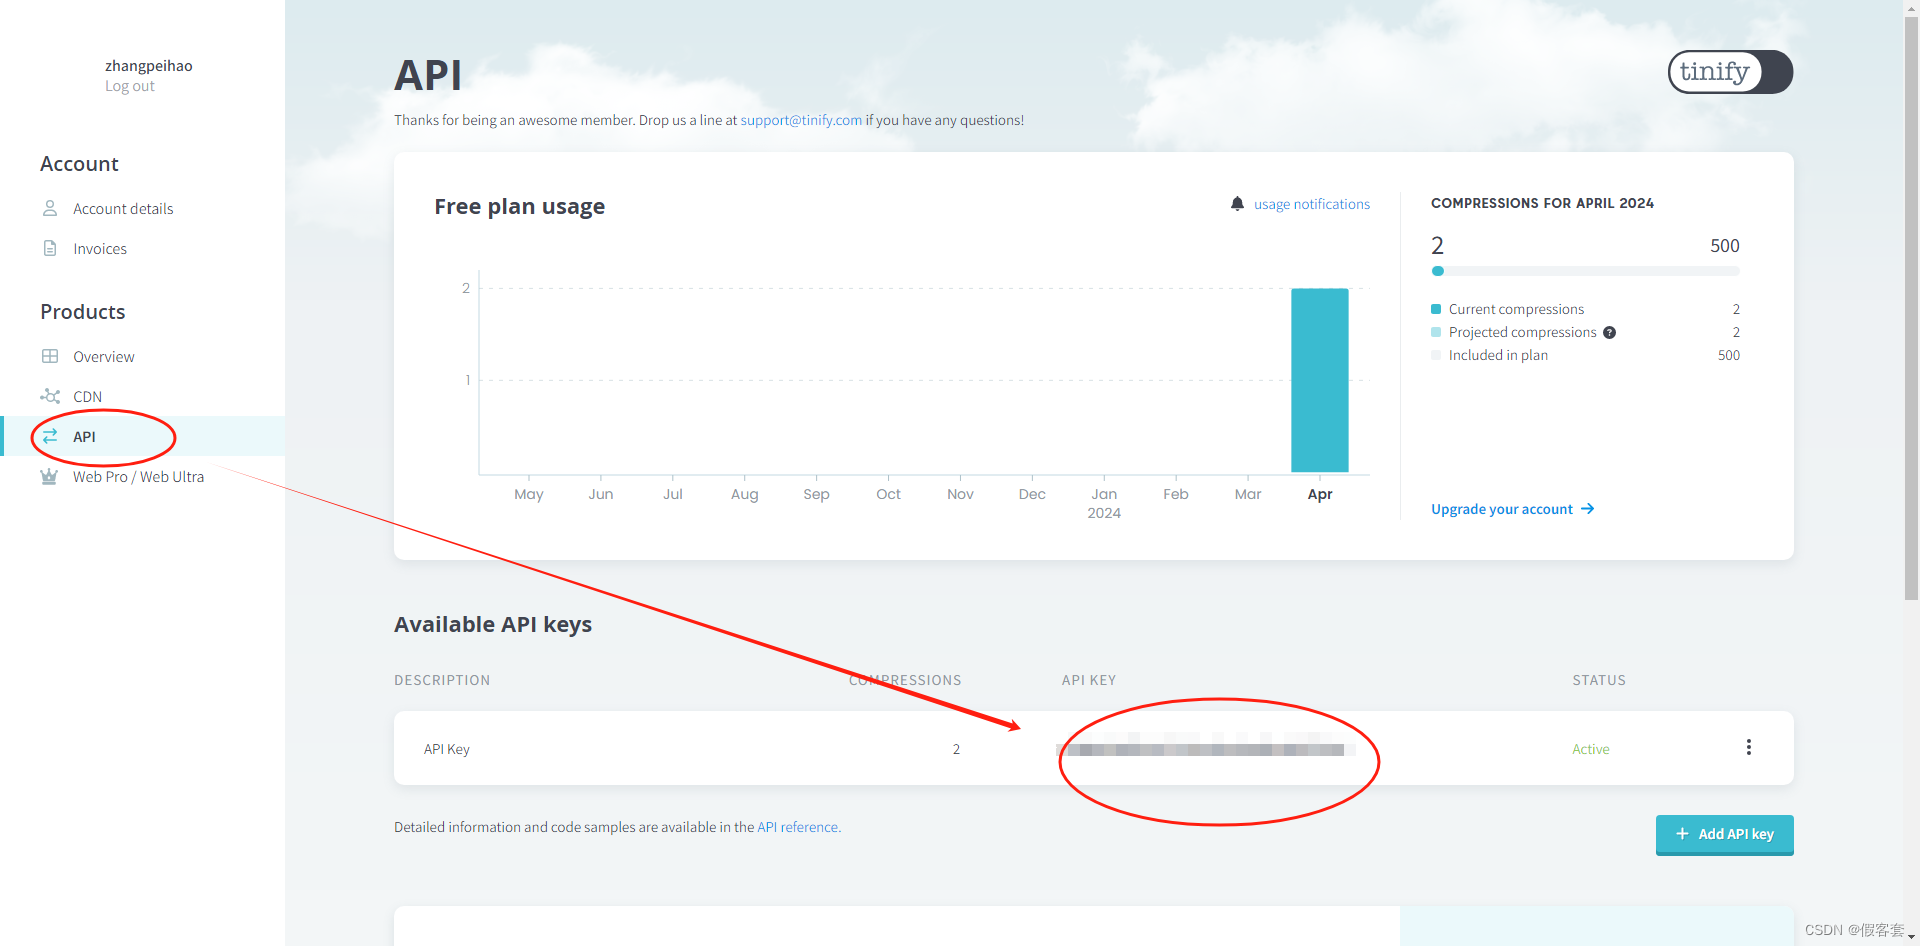Click the STATUS column header
Screen dimensions: 1920x946
[1599, 680]
